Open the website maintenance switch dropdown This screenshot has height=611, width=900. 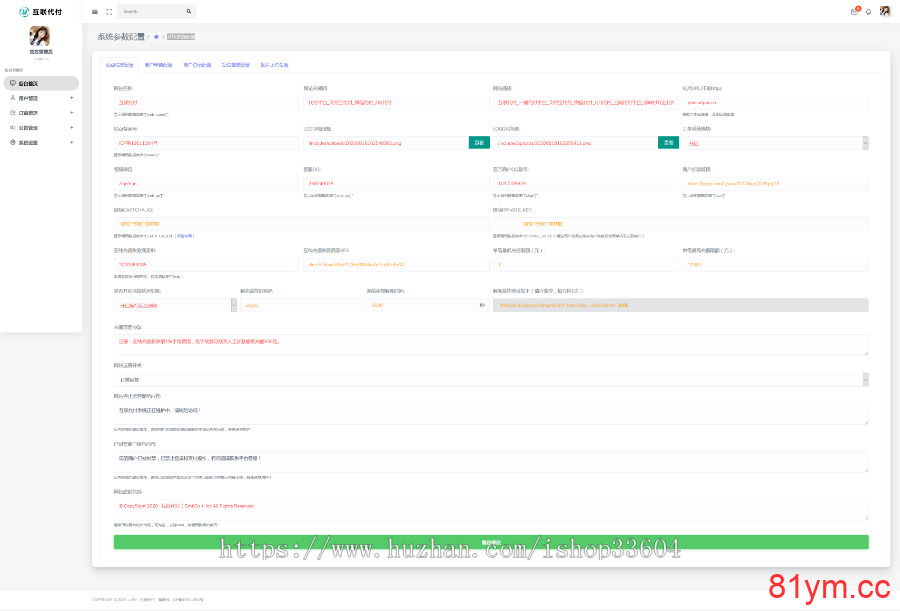(490, 379)
